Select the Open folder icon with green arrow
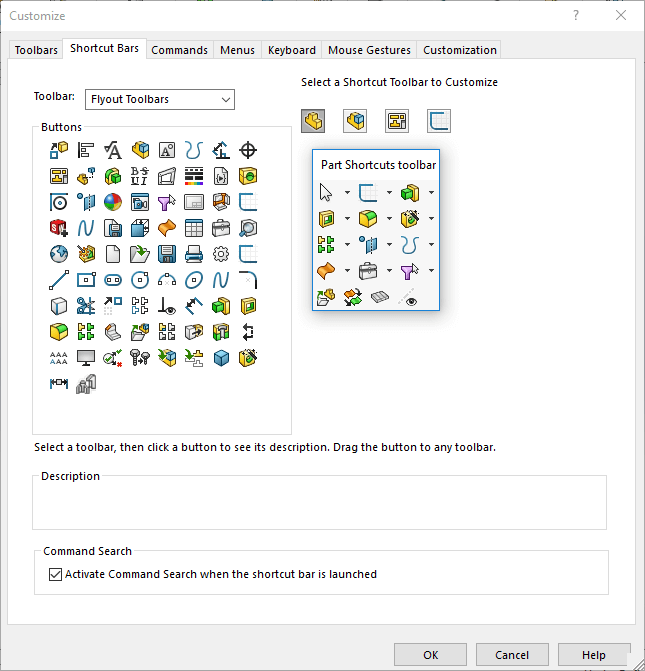 click(x=140, y=254)
